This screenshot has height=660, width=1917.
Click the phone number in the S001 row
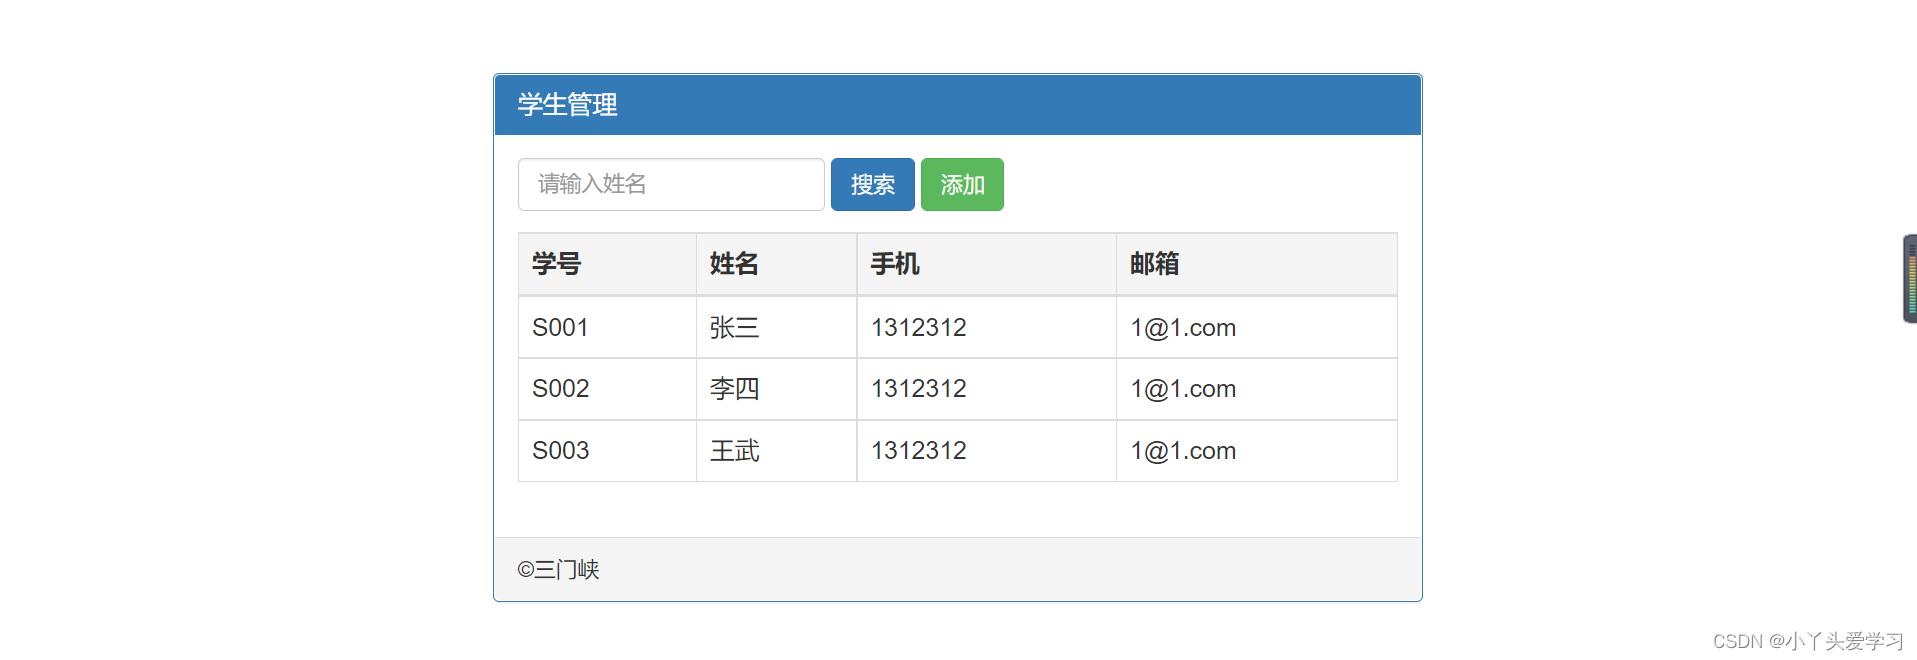click(919, 327)
